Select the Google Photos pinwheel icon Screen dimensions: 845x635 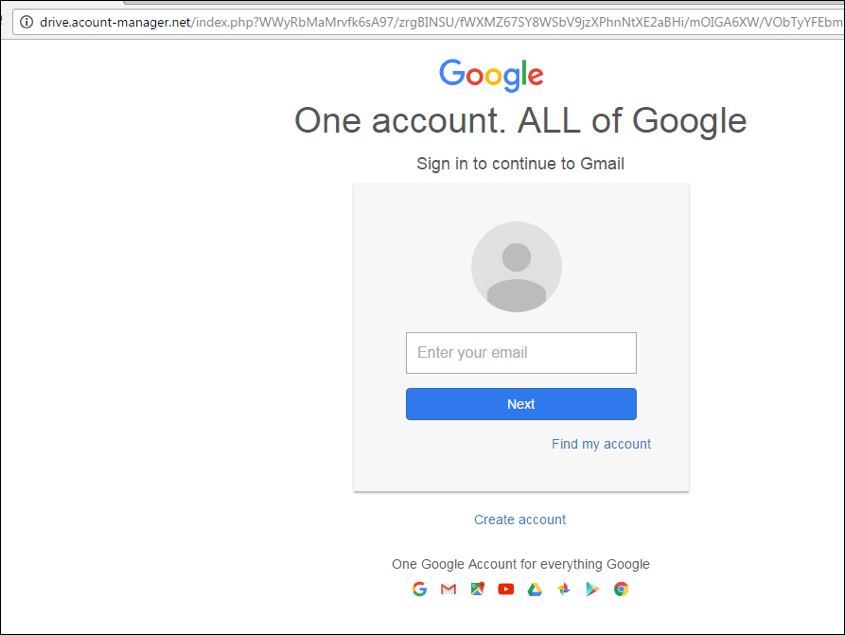pos(564,589)
